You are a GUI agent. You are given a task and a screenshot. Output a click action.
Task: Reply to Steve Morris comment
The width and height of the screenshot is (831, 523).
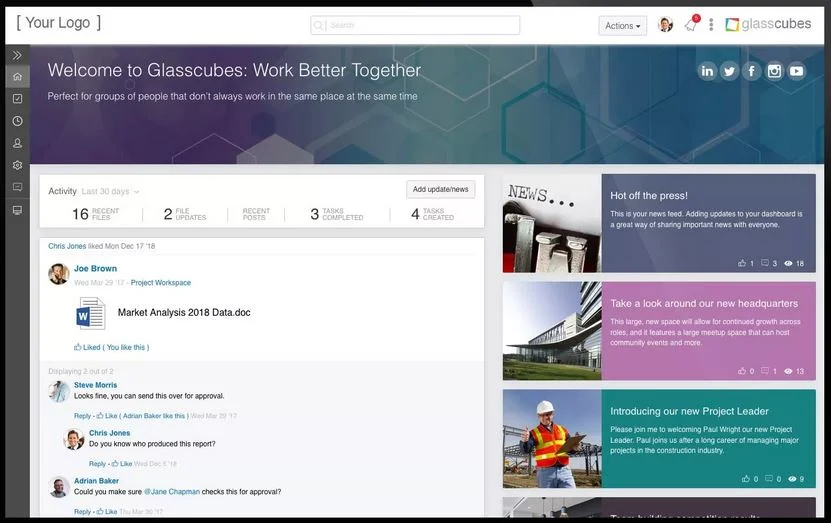pyautogui.click(x=82, y=416)
